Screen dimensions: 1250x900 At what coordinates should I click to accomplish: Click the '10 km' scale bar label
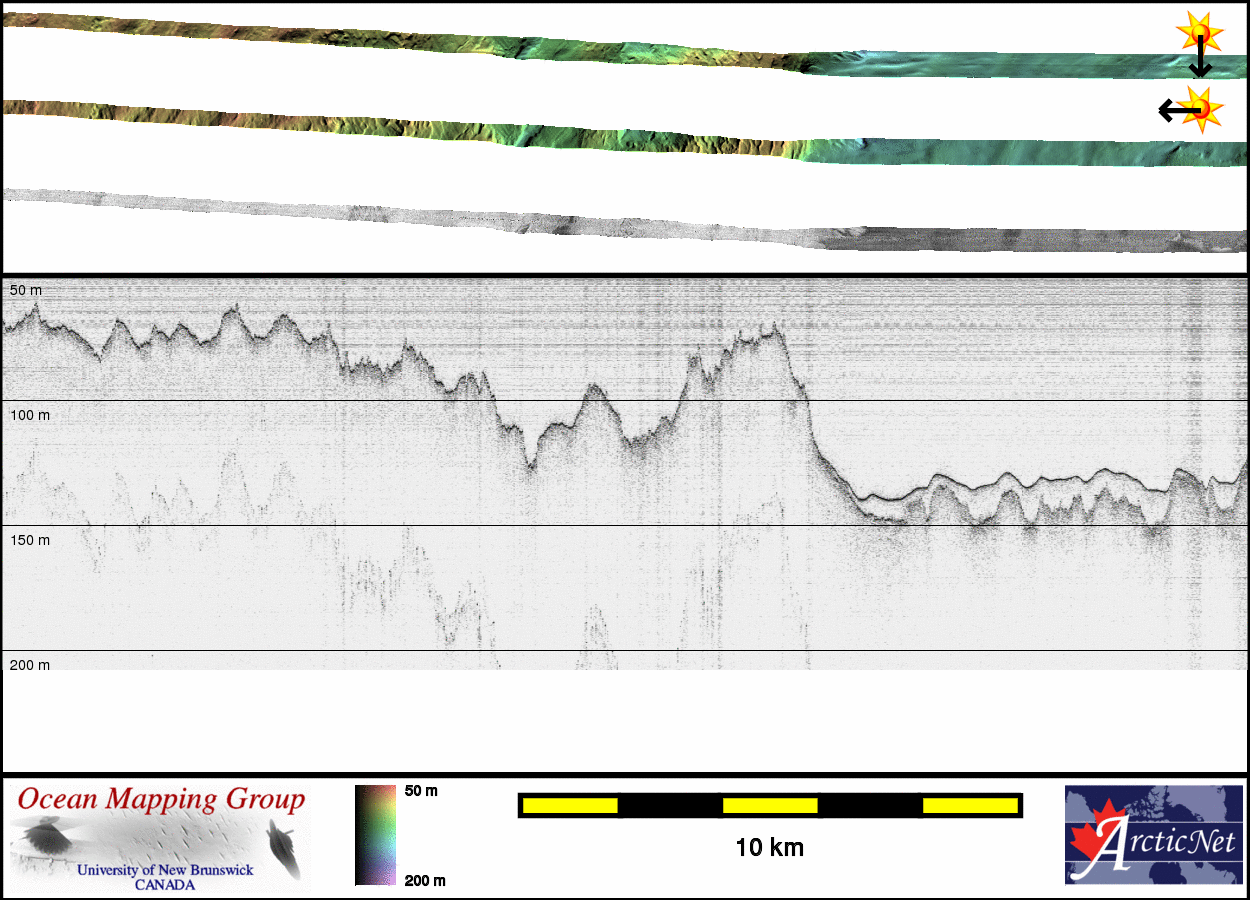(x=769, y=848)
